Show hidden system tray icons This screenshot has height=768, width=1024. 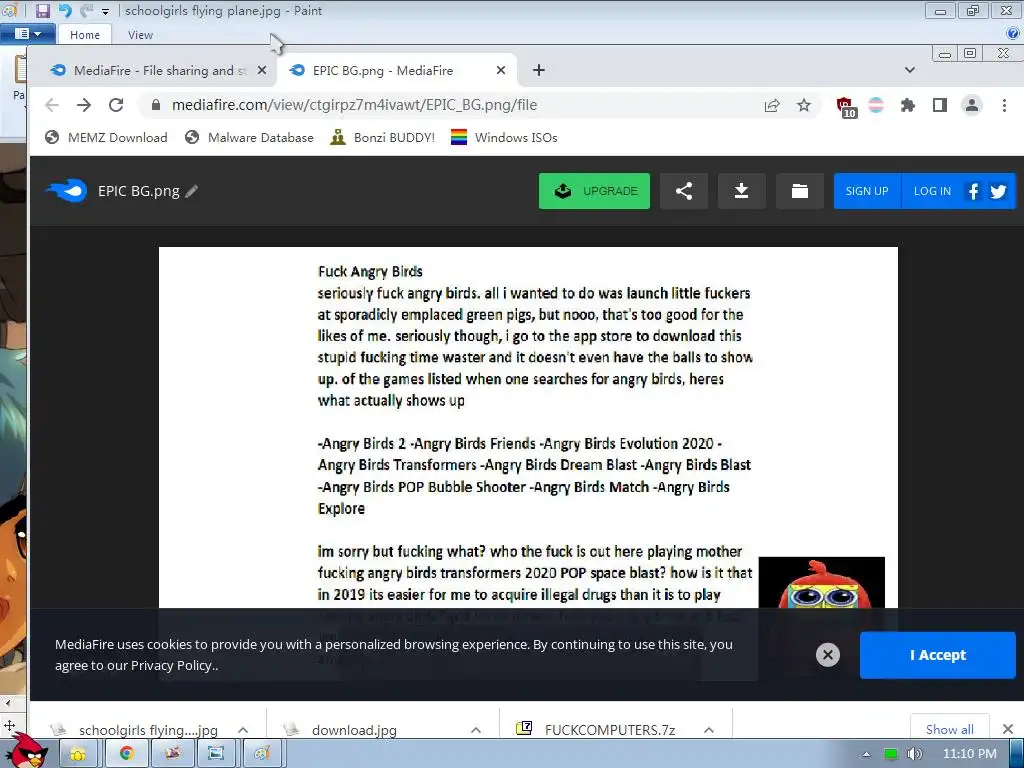[x=866, y=754]
